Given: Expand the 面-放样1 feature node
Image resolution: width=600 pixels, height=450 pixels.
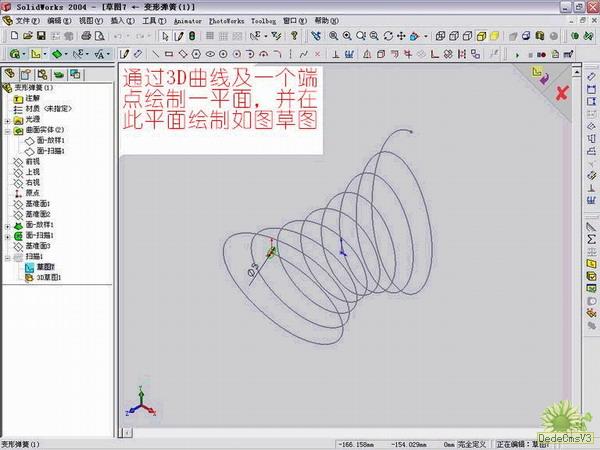Looking at the screenshot, I should 7,226.
